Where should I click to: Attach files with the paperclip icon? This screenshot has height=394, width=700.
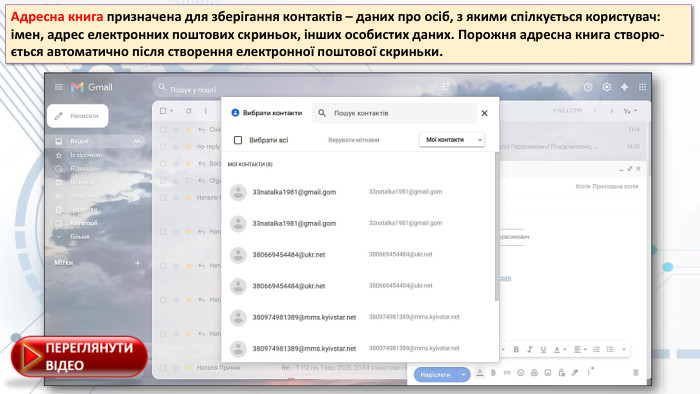[493, 372]
